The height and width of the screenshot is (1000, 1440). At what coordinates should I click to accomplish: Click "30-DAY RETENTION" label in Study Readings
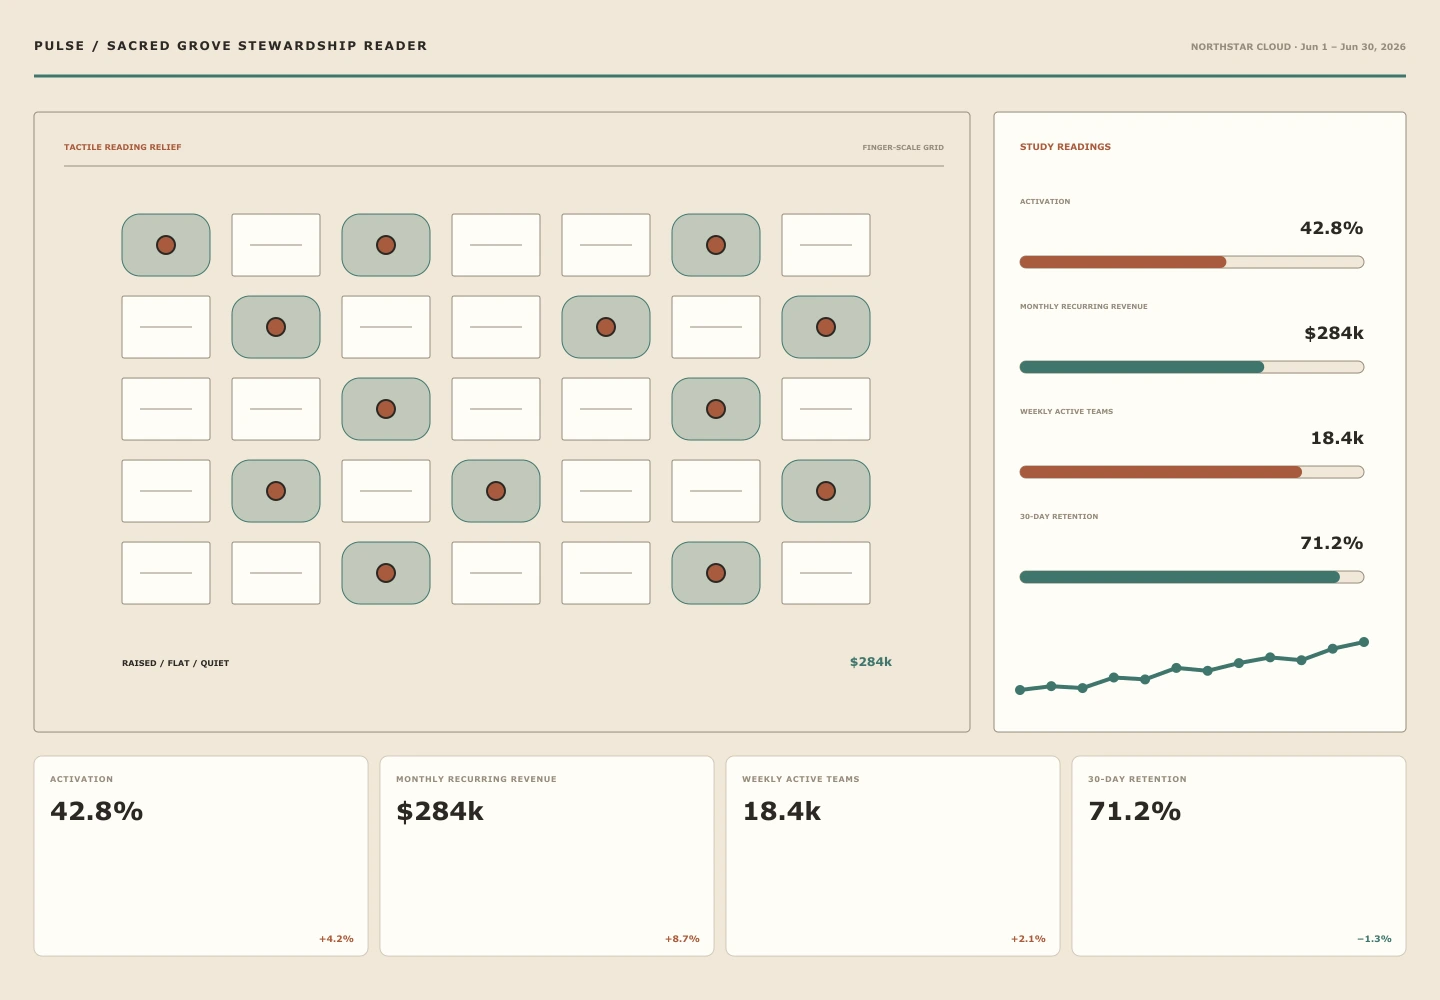[1059, 517]
